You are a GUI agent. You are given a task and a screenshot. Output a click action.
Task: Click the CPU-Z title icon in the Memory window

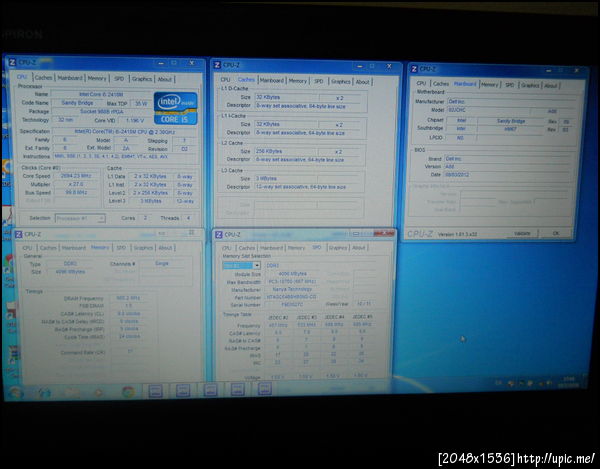18,234
